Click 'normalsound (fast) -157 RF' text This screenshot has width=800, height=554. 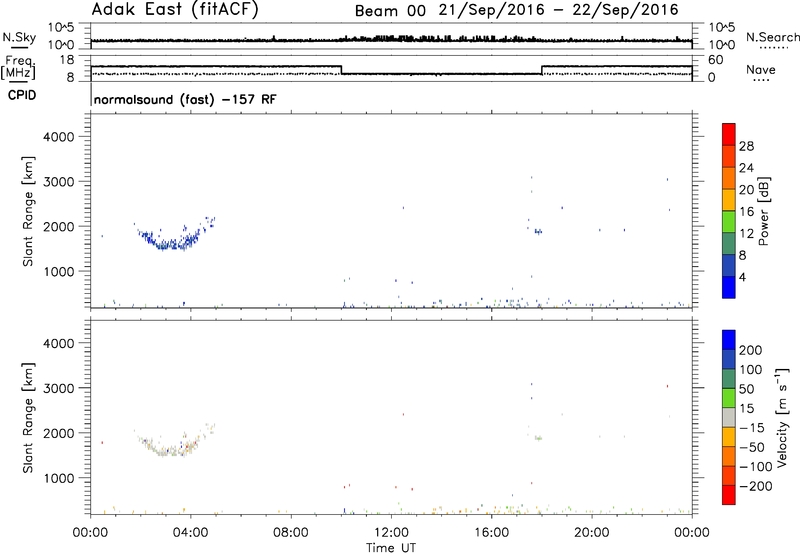click(185, 99)
